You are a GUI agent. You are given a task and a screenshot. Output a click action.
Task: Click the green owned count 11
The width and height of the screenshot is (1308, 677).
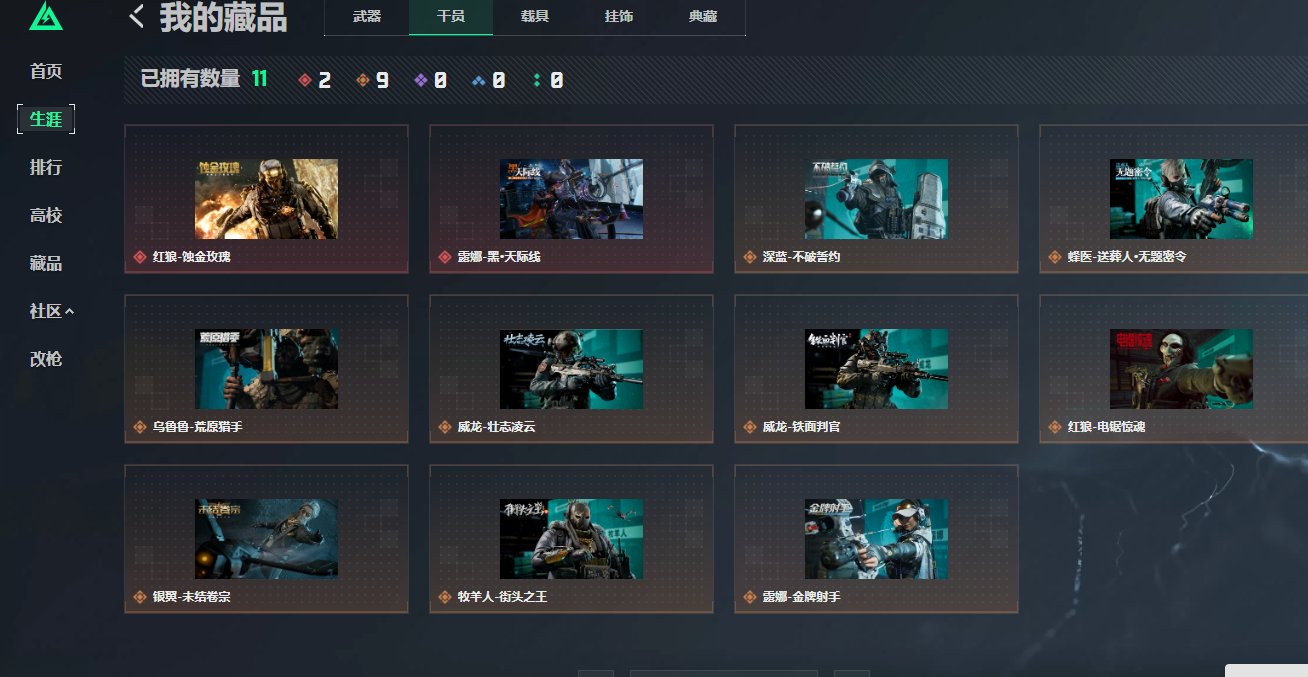(x=260, y=80)
